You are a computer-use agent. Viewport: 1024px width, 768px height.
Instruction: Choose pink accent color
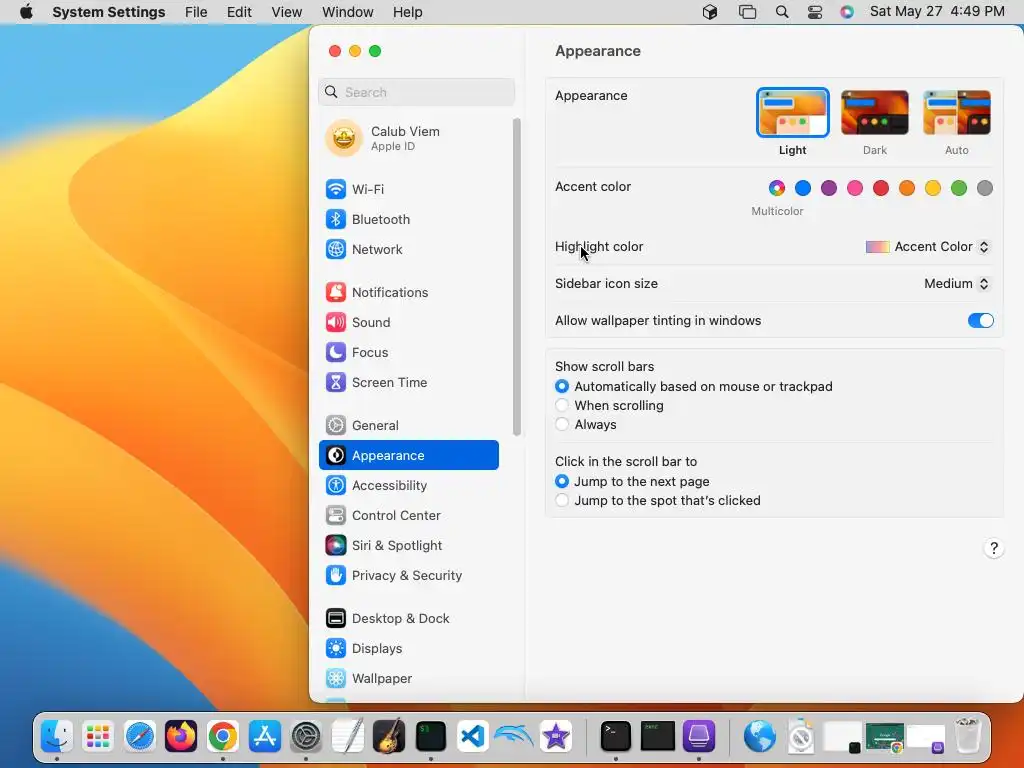tap(855, 188)
